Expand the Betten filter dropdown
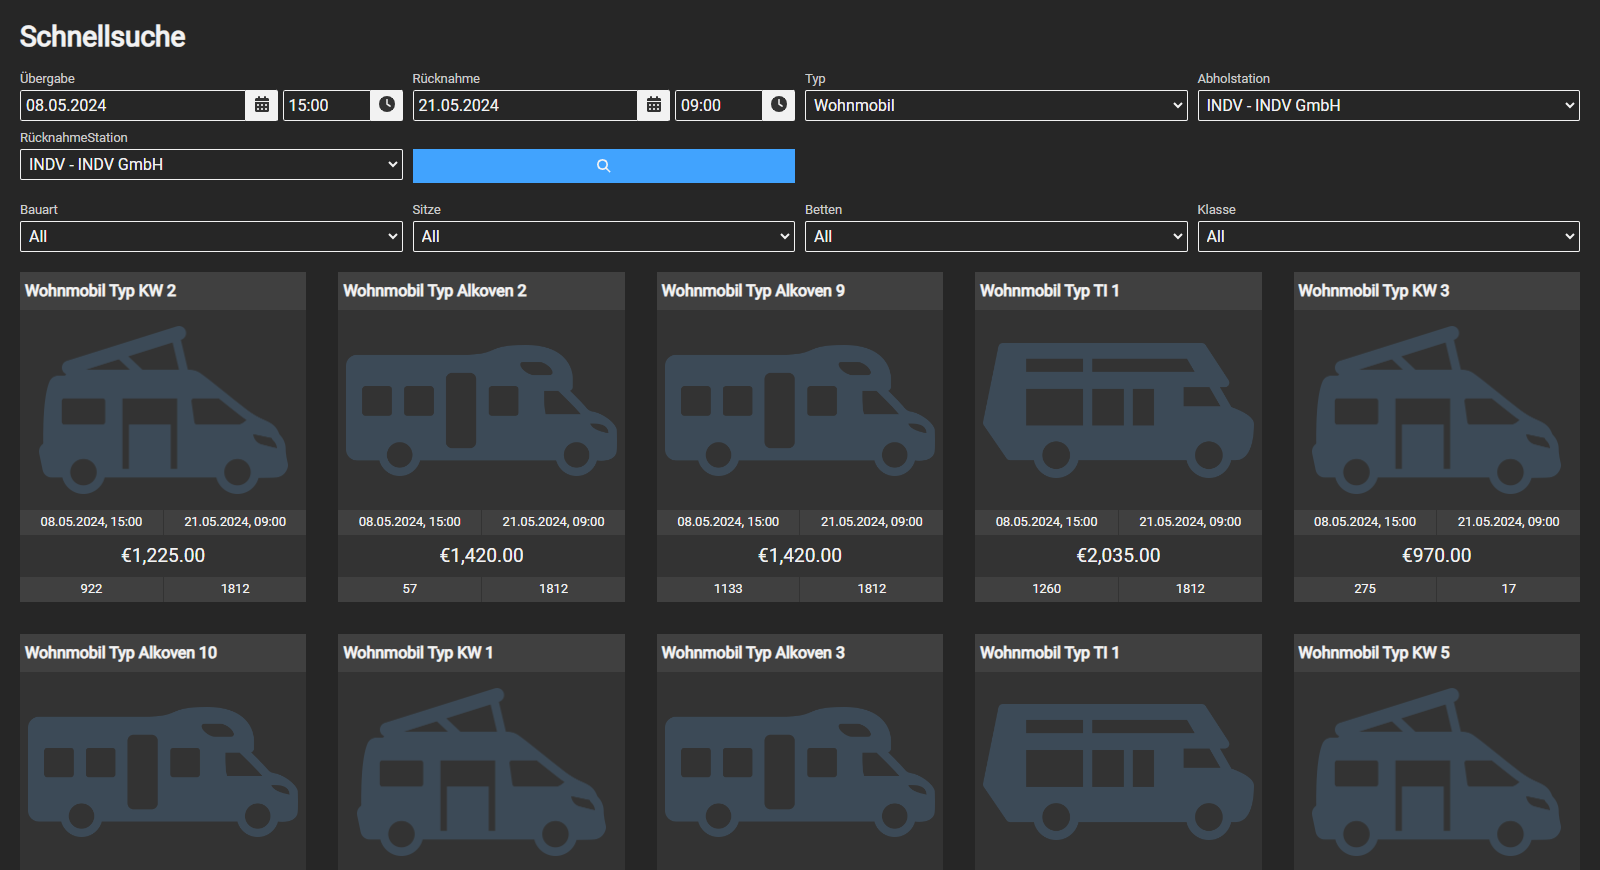Viewport: 1600px width, 870px height. tap(995, 236)
